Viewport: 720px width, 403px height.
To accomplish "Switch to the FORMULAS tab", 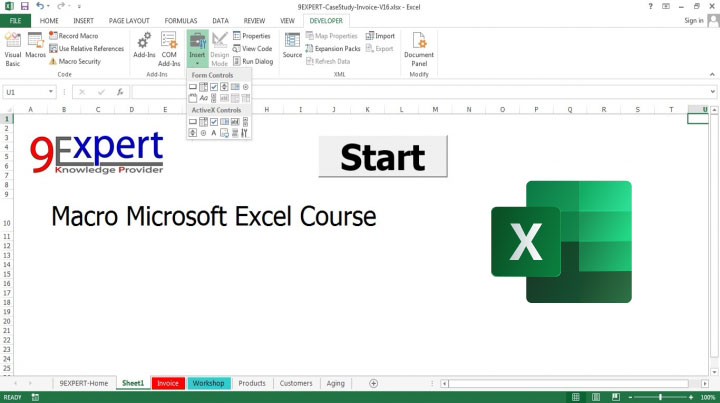I will (x=181, y=21).
